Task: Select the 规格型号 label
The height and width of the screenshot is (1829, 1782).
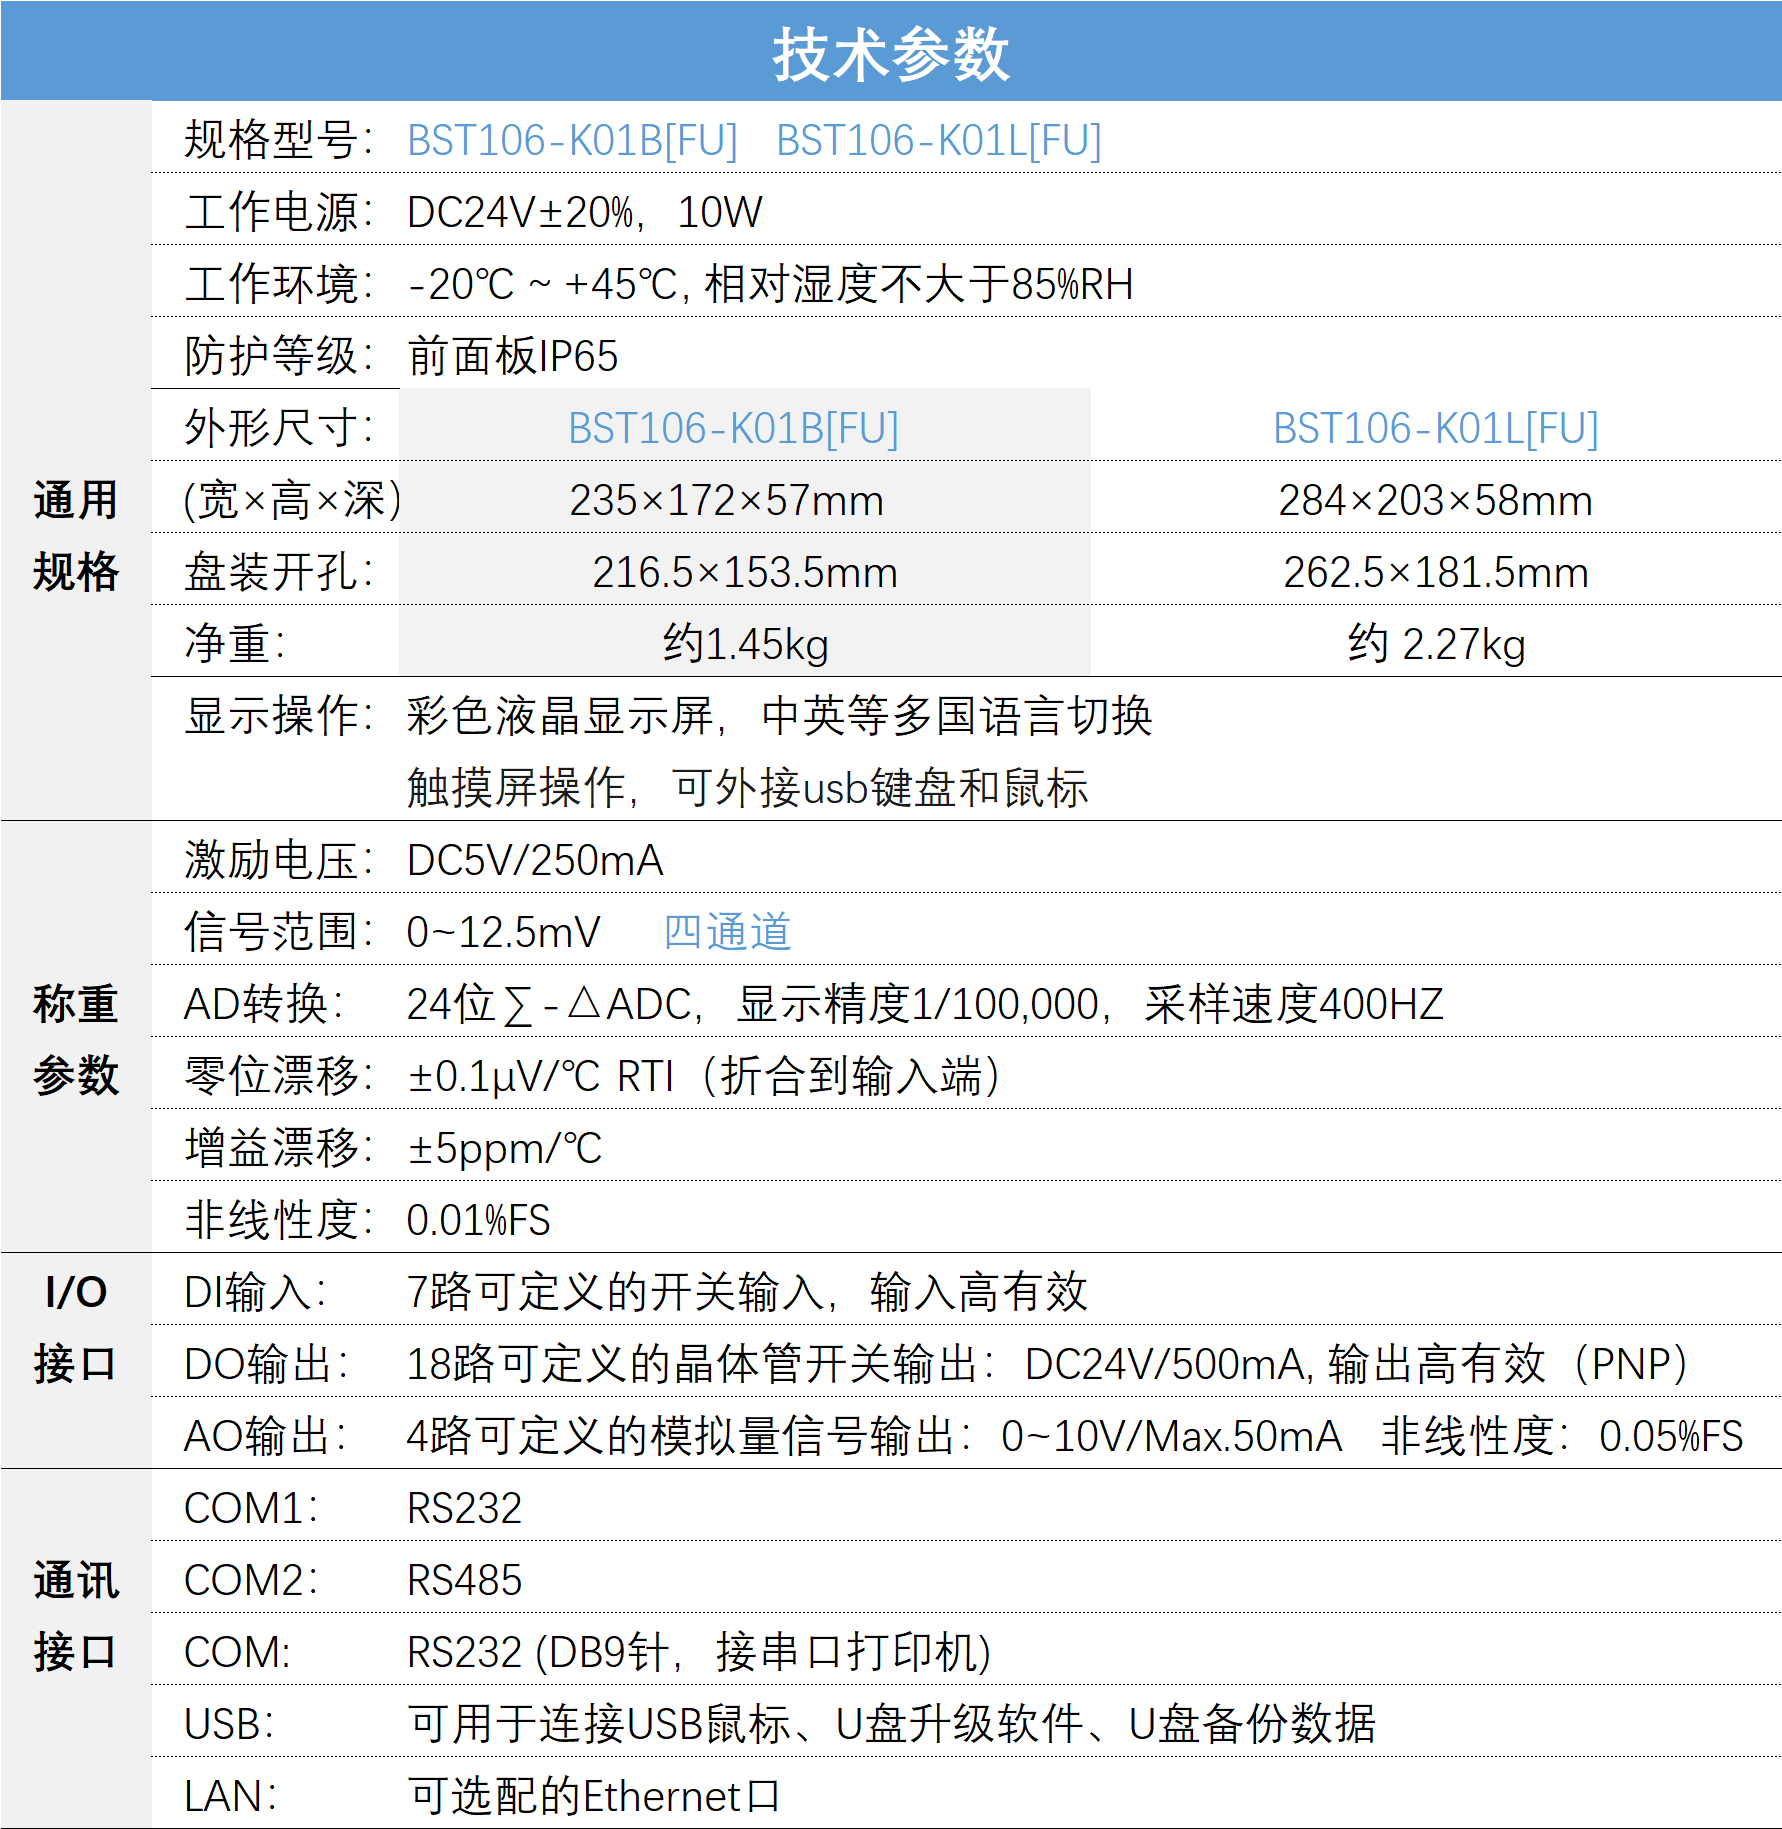Action: click(278, 140)
